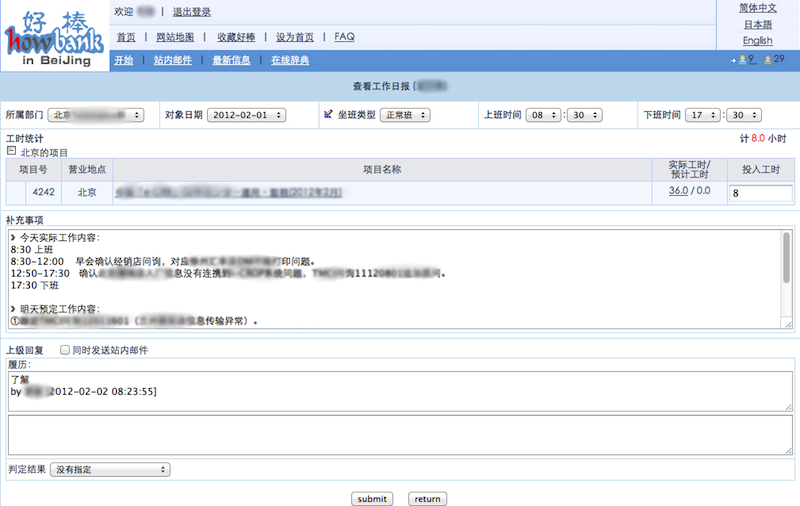Open the 对象日期 date dropdown
Viewport: 800px width, 506px height.
246,115
